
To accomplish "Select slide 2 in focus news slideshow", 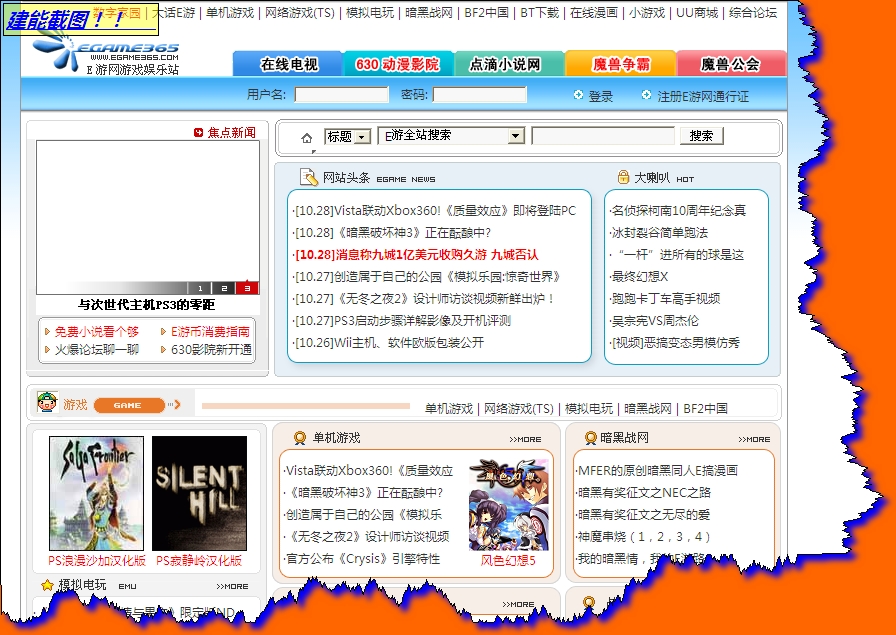I will 223,288.
